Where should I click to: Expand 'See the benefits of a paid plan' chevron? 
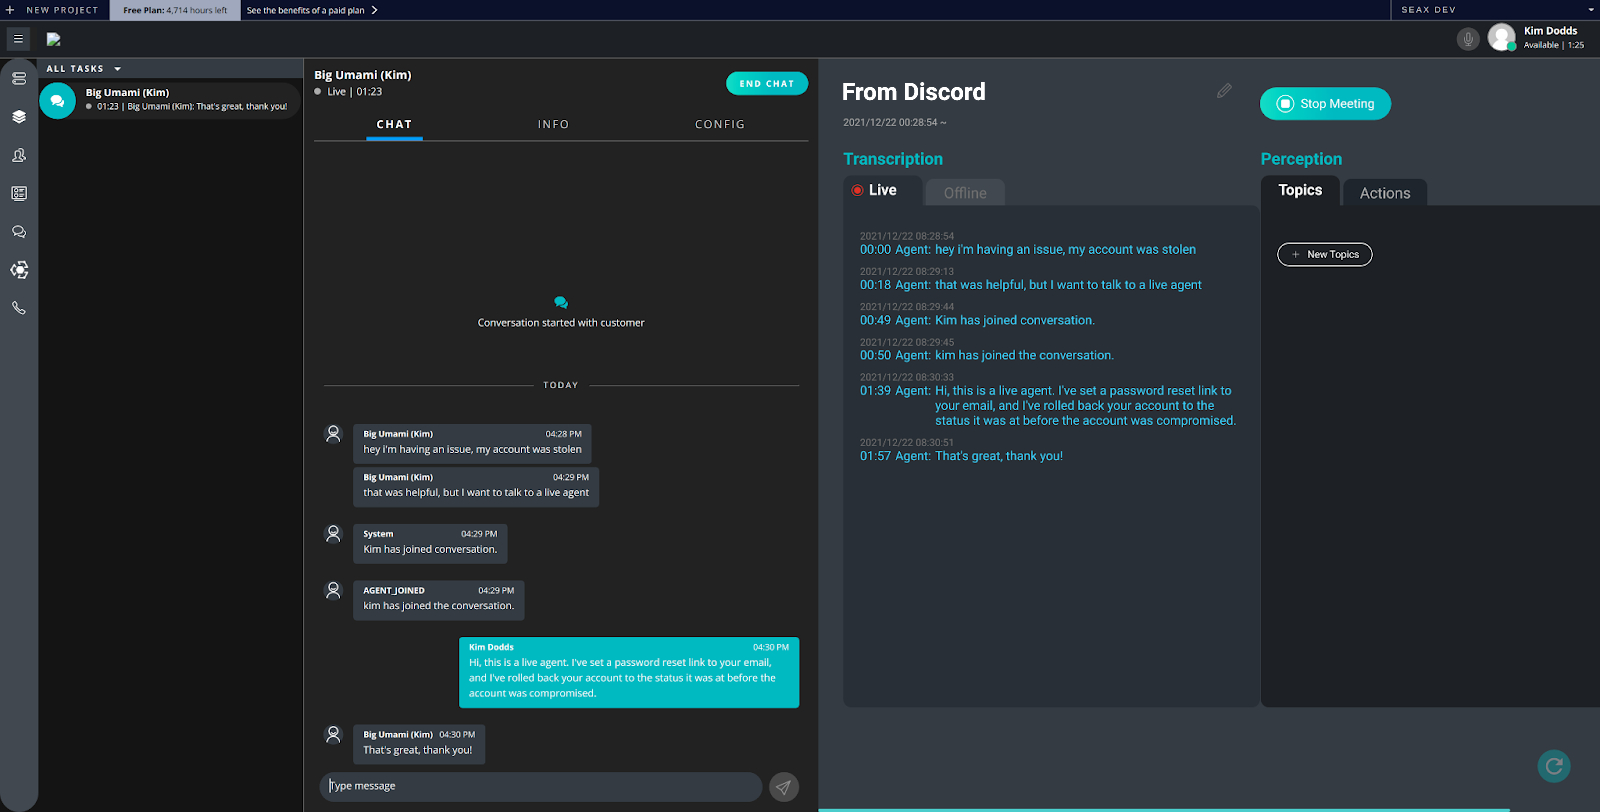point(374,10)
